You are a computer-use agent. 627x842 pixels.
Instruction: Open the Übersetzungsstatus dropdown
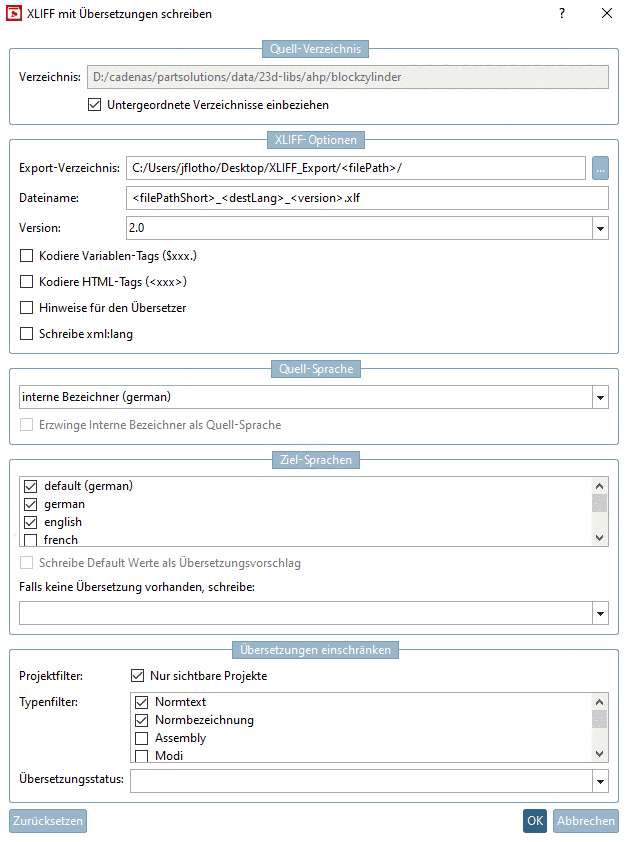[599, 780]
